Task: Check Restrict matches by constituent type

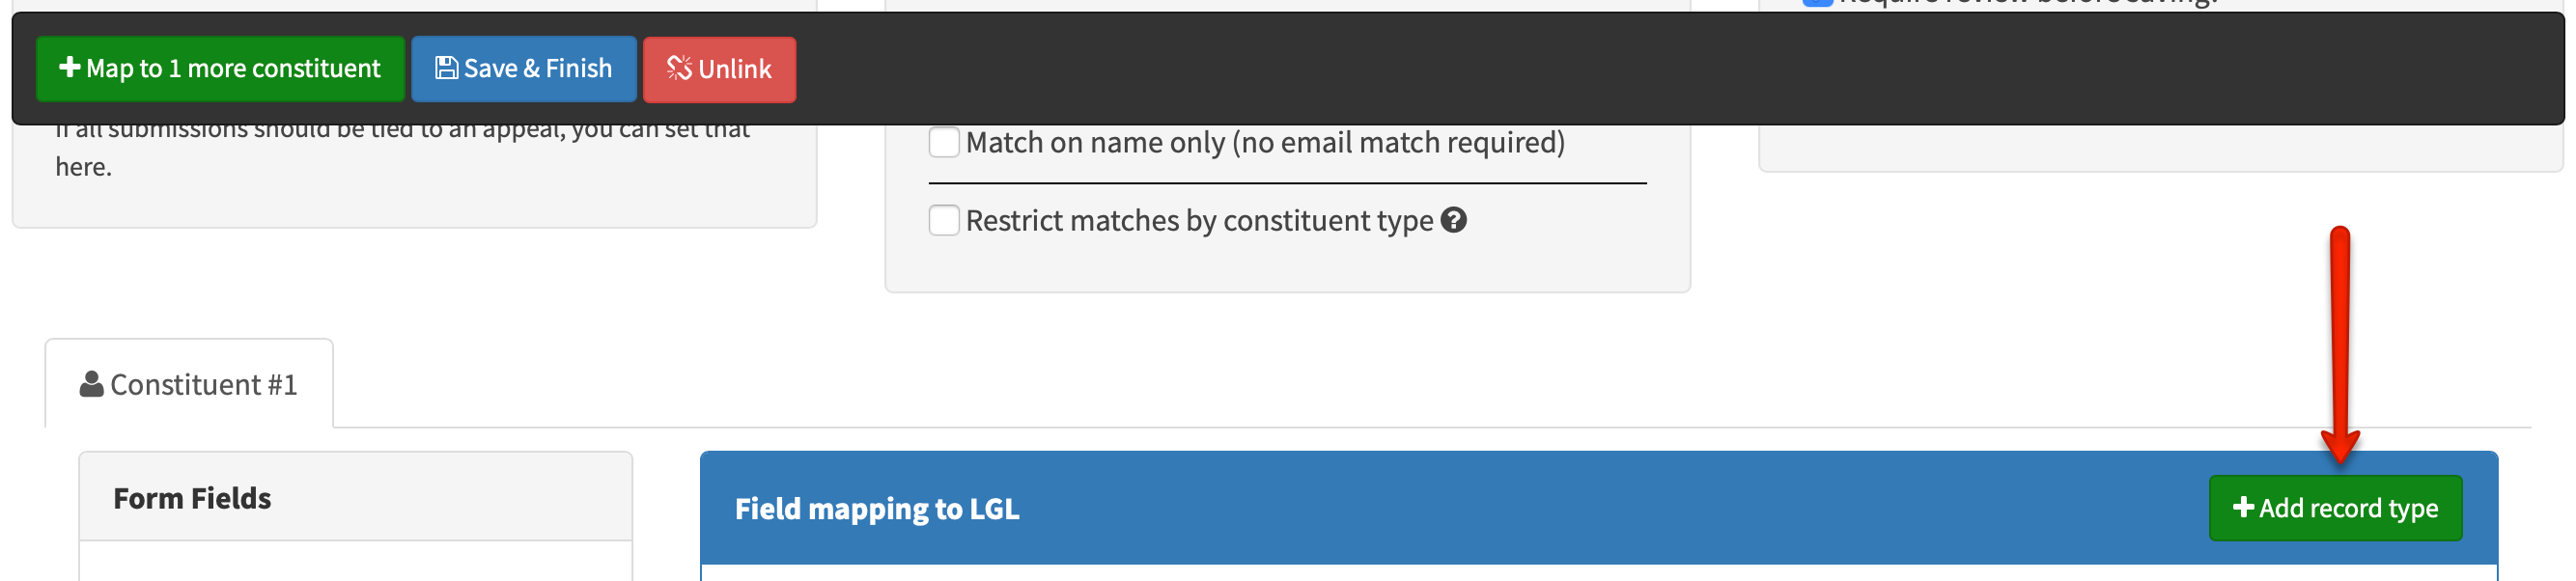Action: point(943,220)
